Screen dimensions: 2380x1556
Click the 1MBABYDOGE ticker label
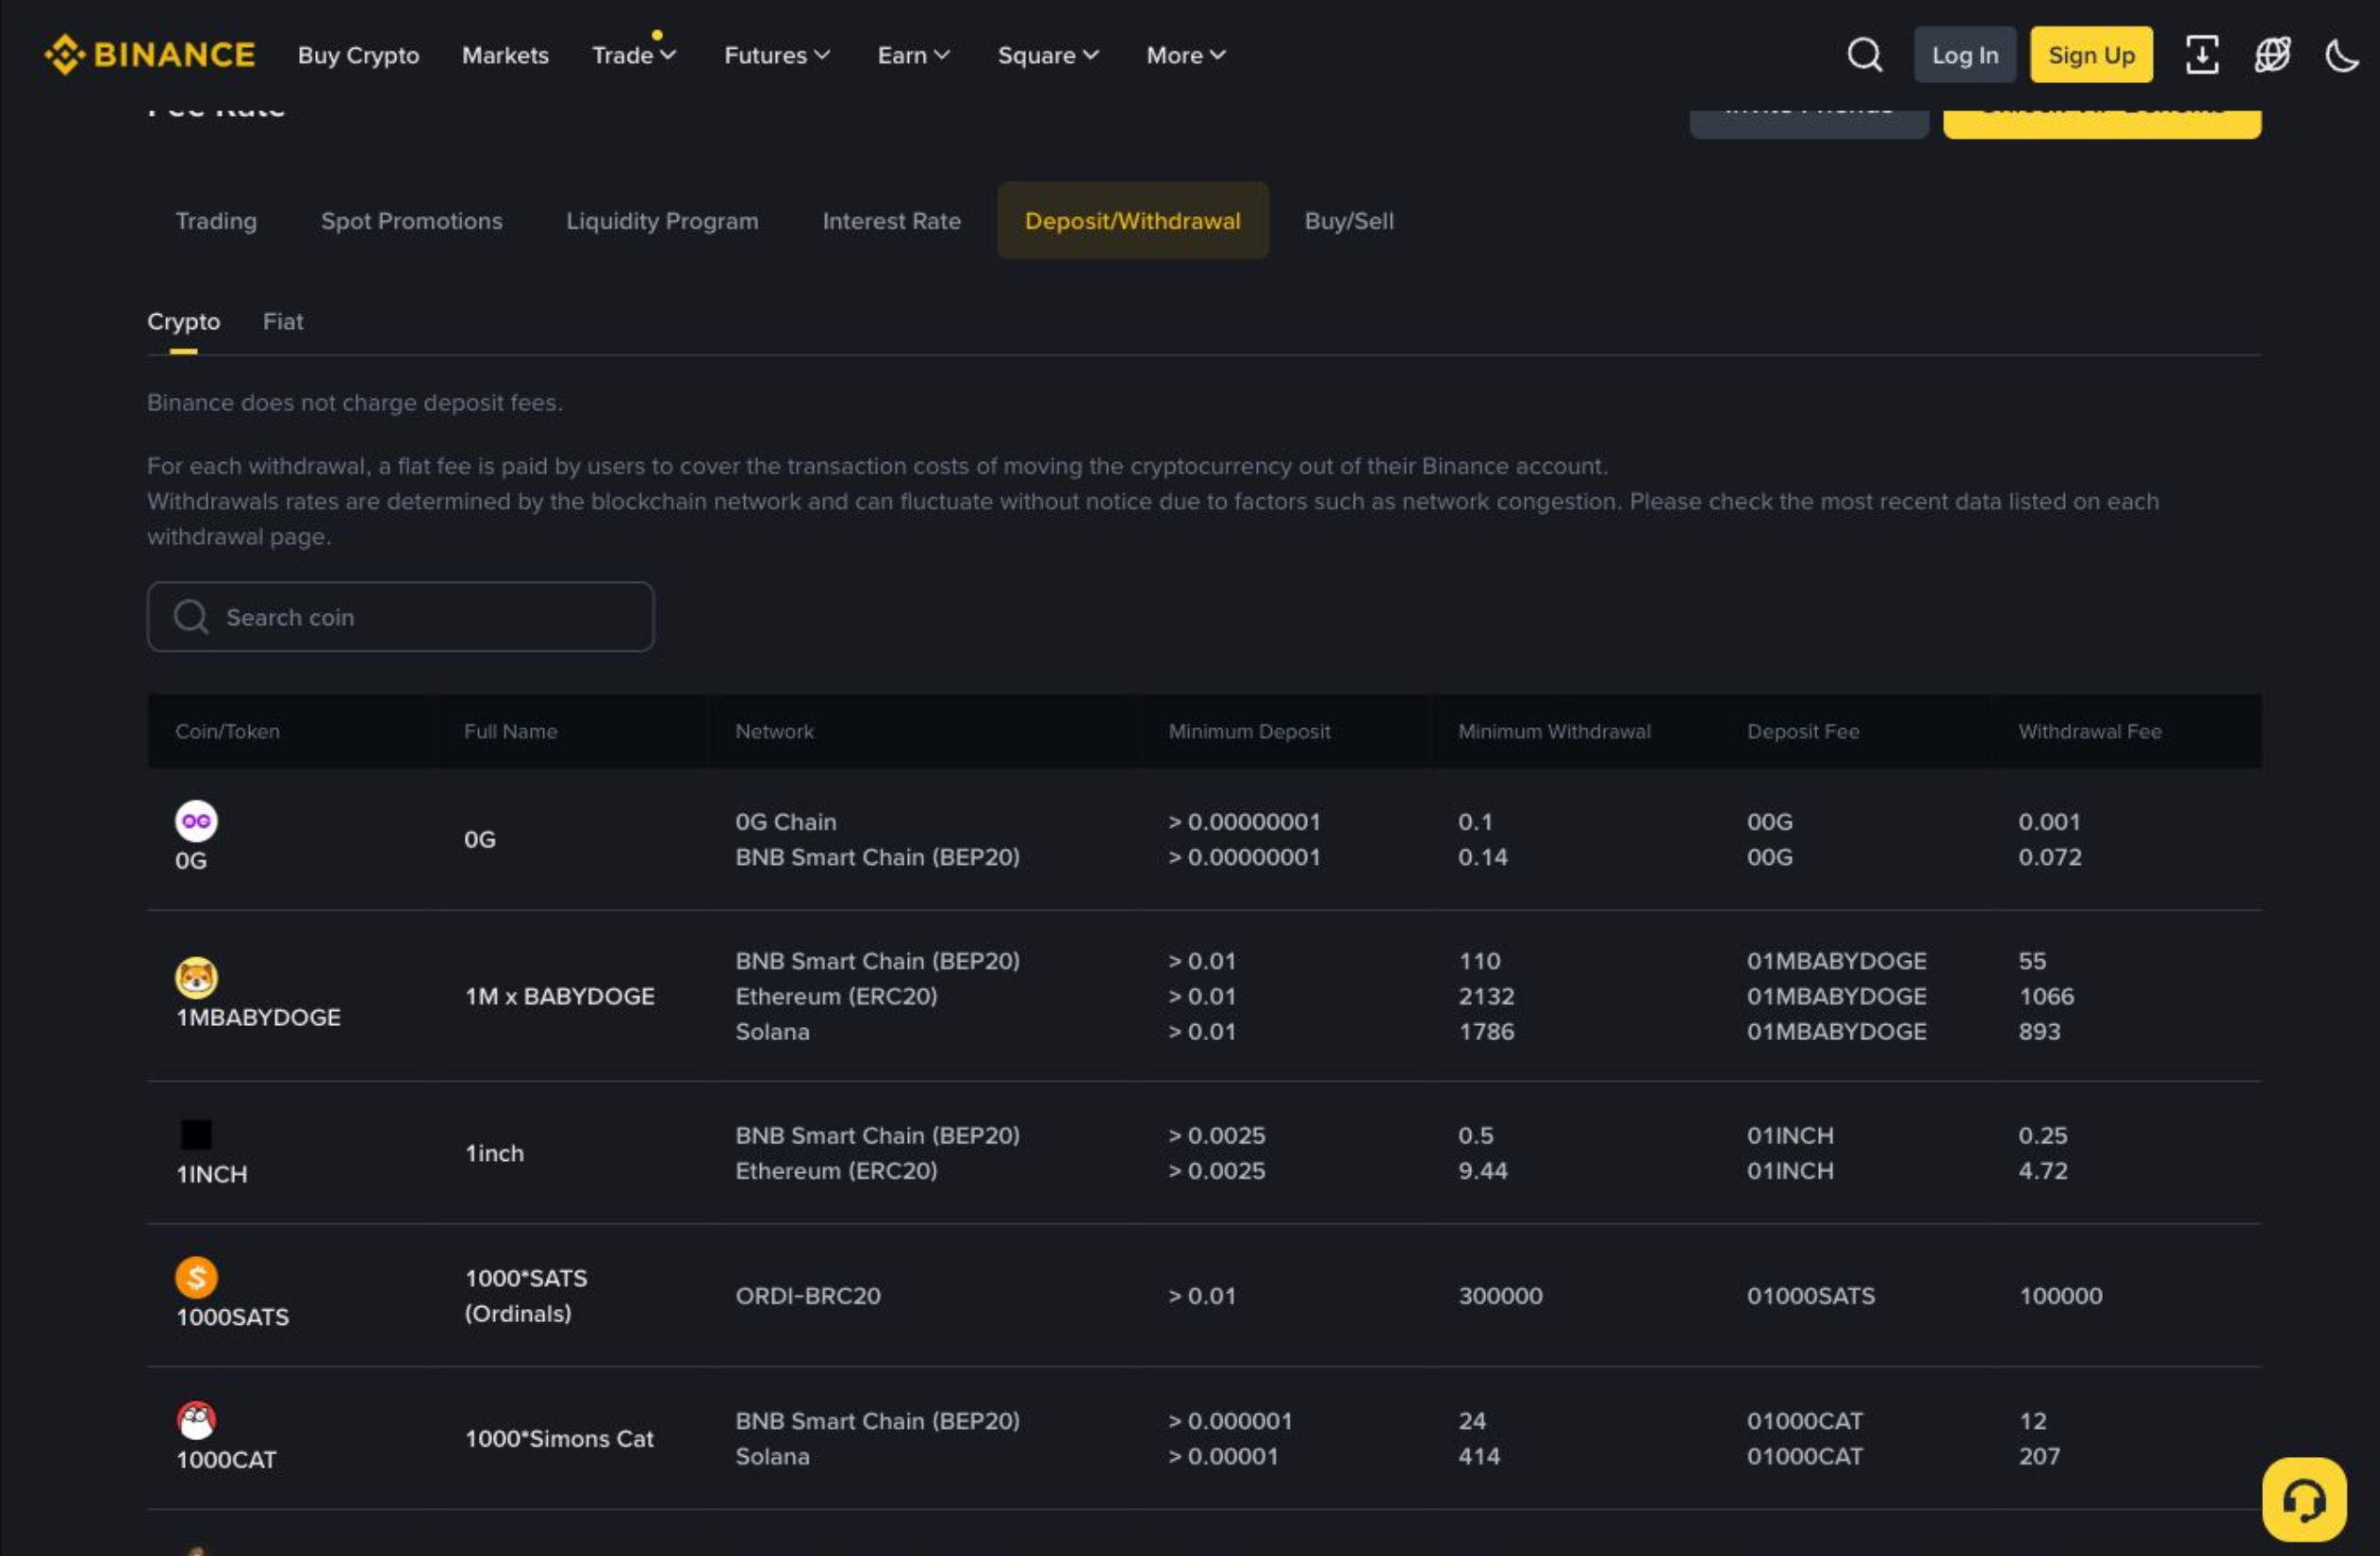click(x=258, y=1017)
